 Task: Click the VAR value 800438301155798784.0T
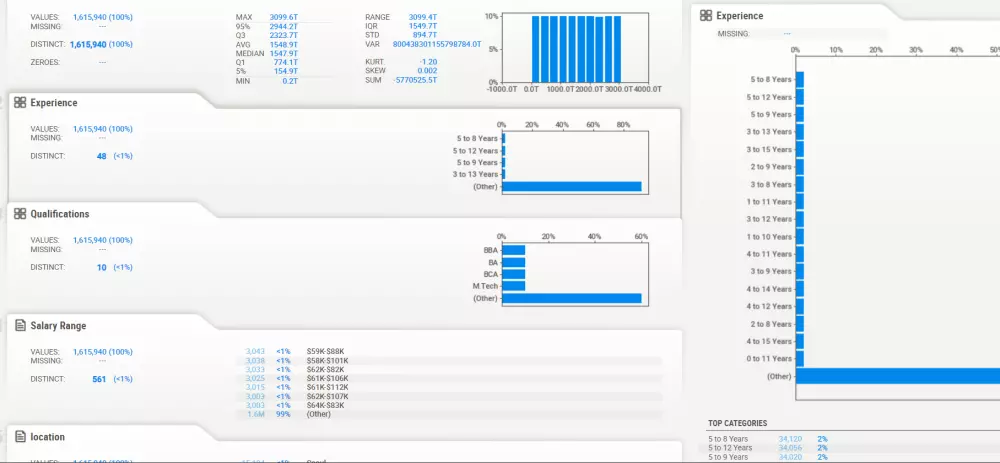pos(437,45)
